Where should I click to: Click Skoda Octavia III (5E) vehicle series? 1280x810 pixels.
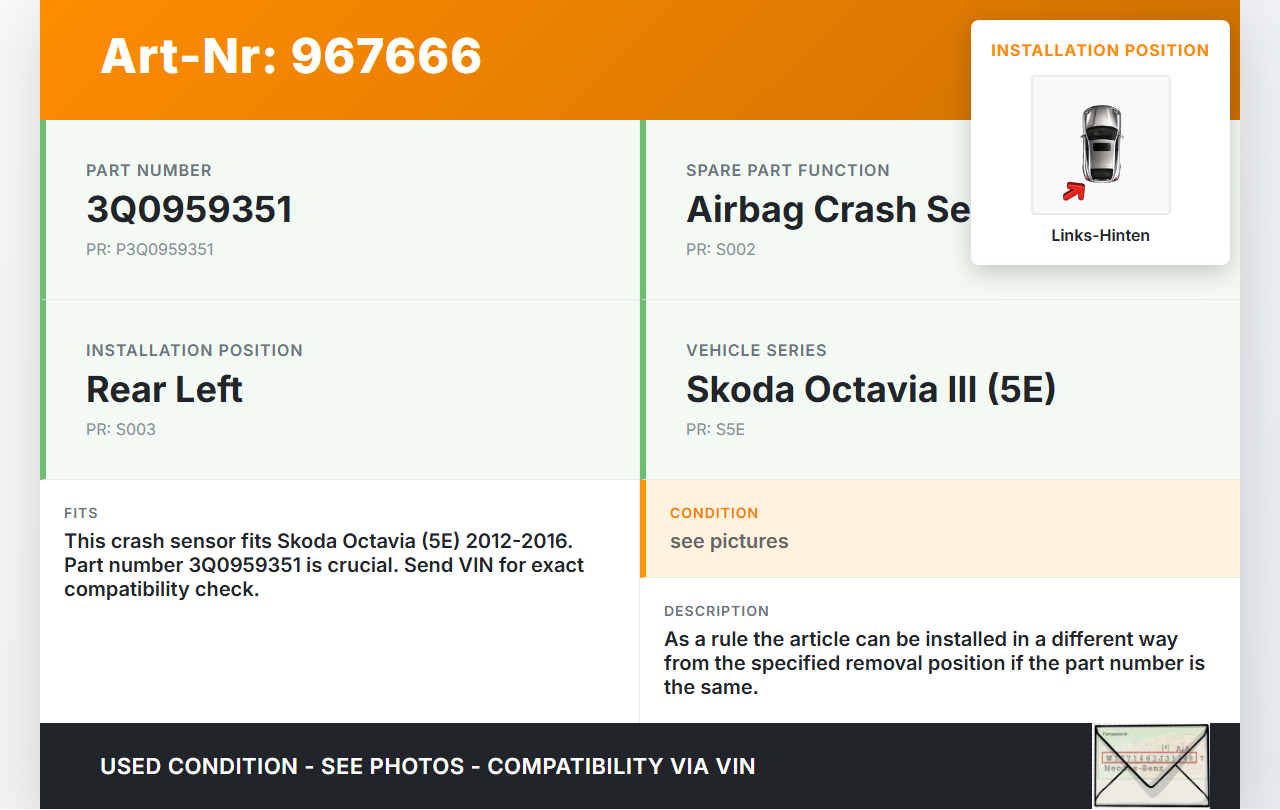pyautogui.click(x=870, y=390)
